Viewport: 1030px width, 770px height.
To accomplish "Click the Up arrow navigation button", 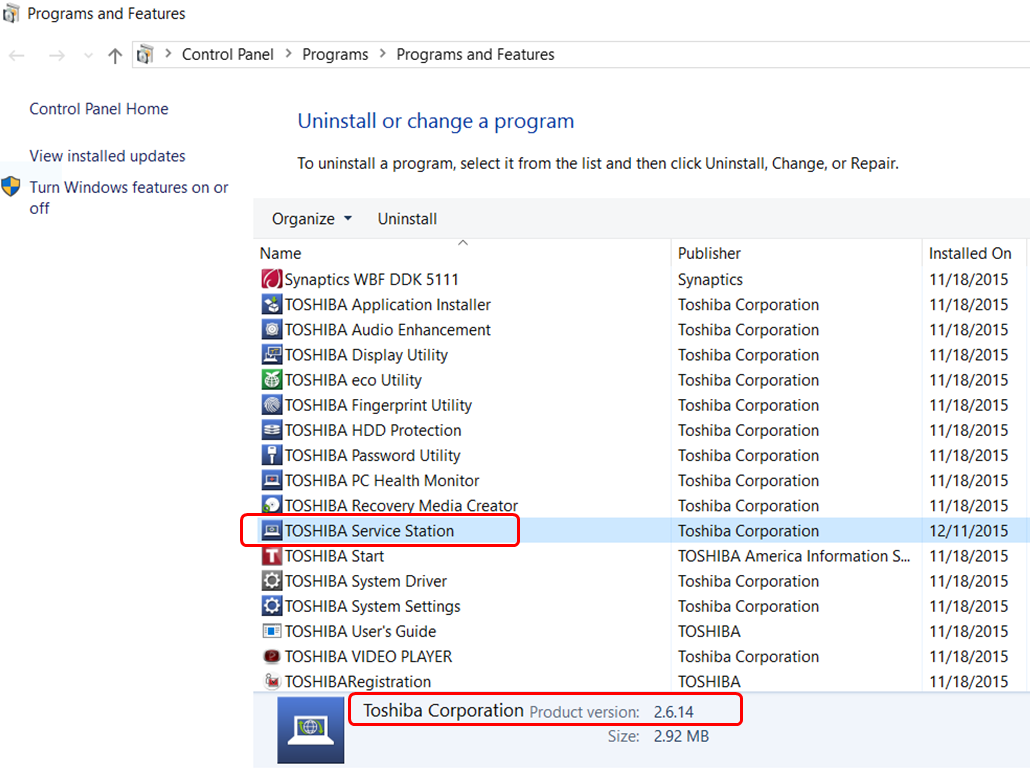I will pos(115,55).
